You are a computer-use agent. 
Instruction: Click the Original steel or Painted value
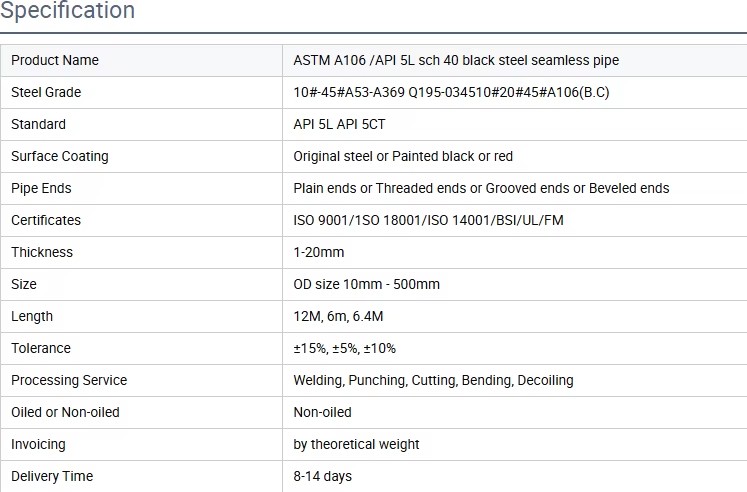[403, 156]
